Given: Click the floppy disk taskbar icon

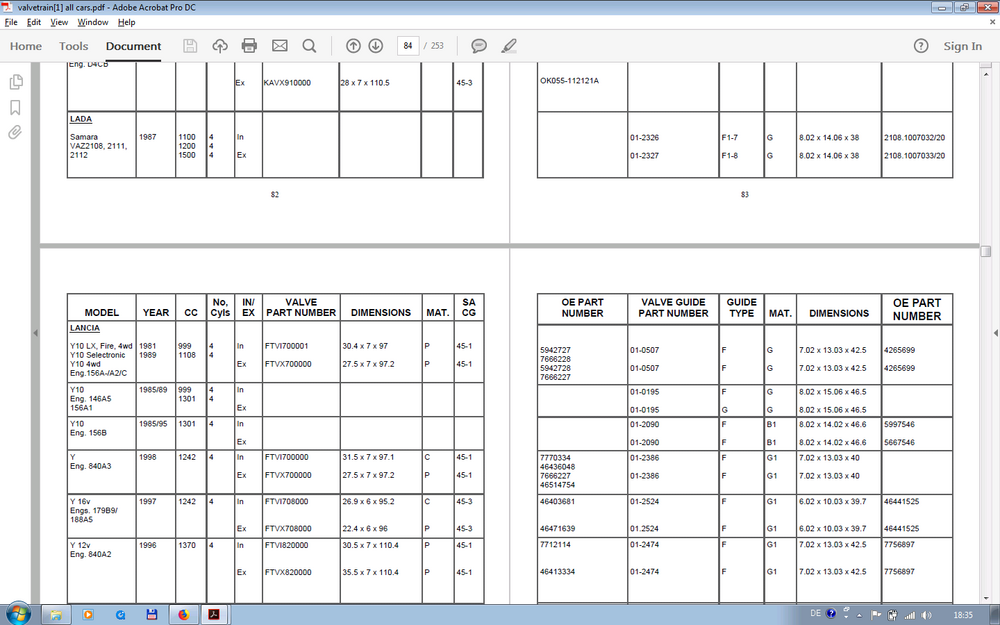Looking at the screenshot, I should click(152, 615).
